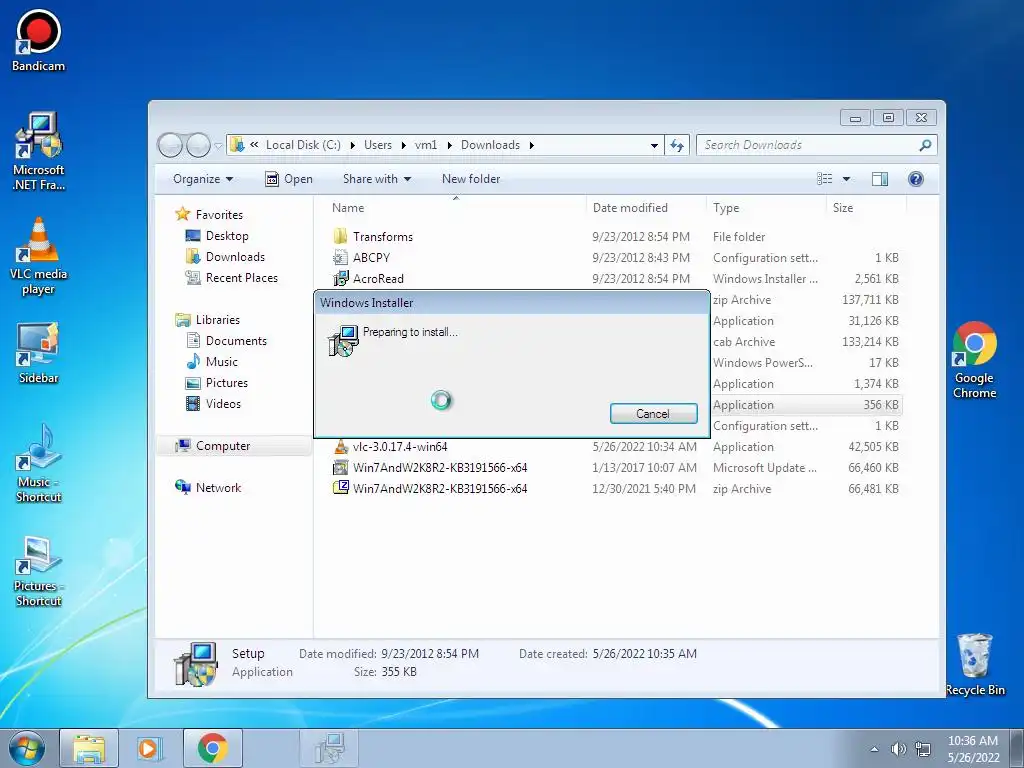Click the Open toolbar button
Screen dimensions: 1024x768
click(x=289, y=179)
